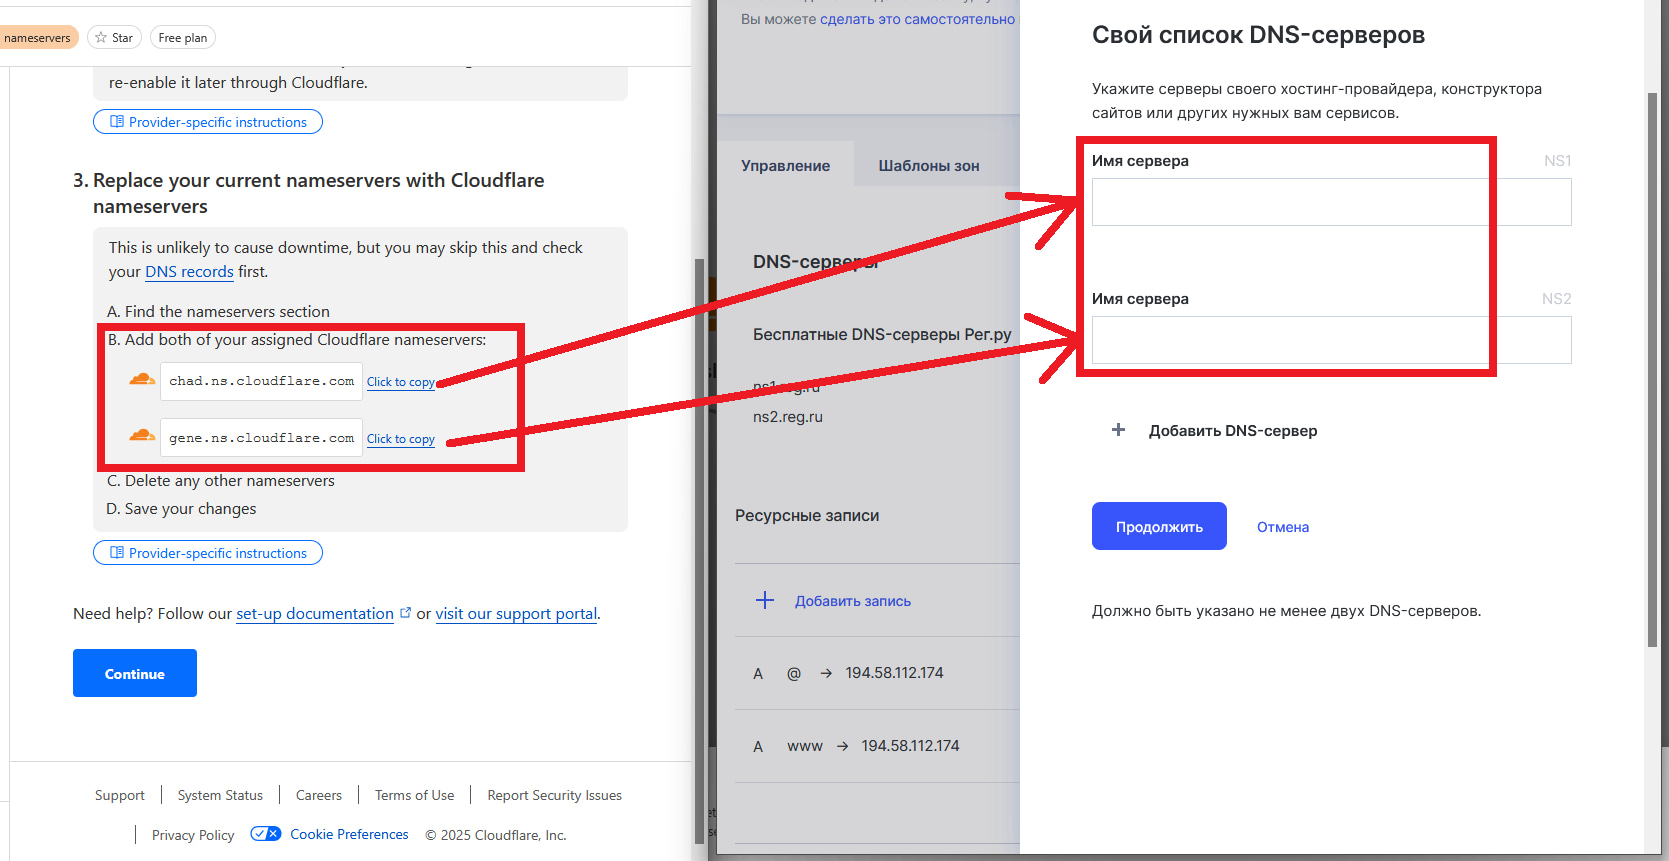The image size is (1669, 861).
Task: Open the set-up documentation link
Action: 315,614
